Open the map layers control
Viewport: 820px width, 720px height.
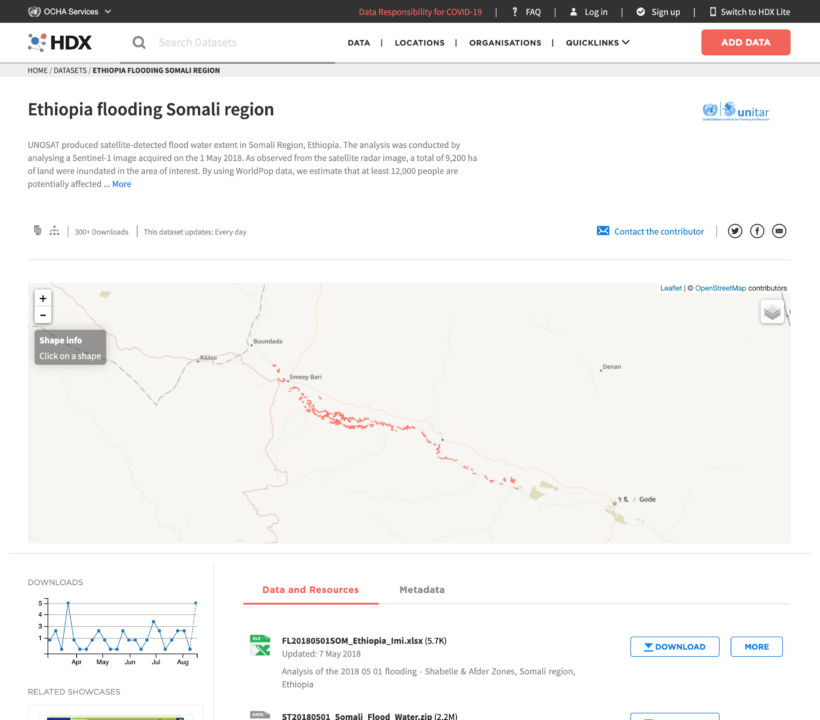(772, 312)
